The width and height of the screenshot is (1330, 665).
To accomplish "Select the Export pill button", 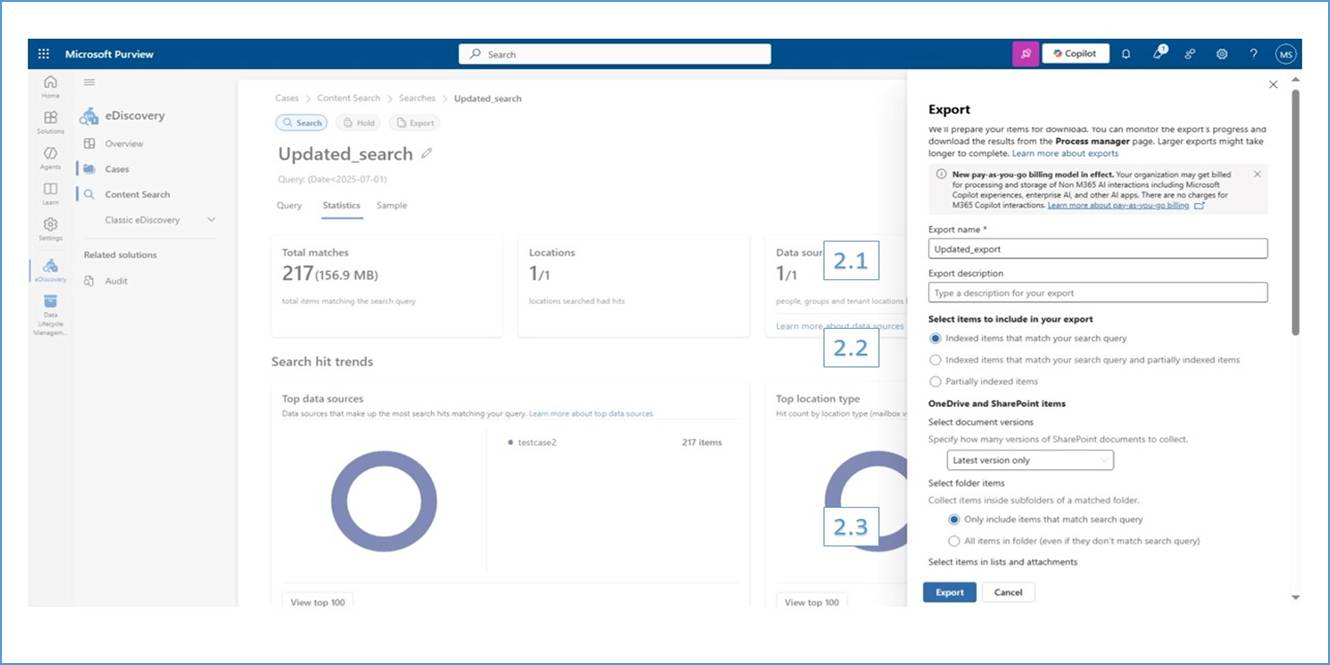I will click(414, 123).
